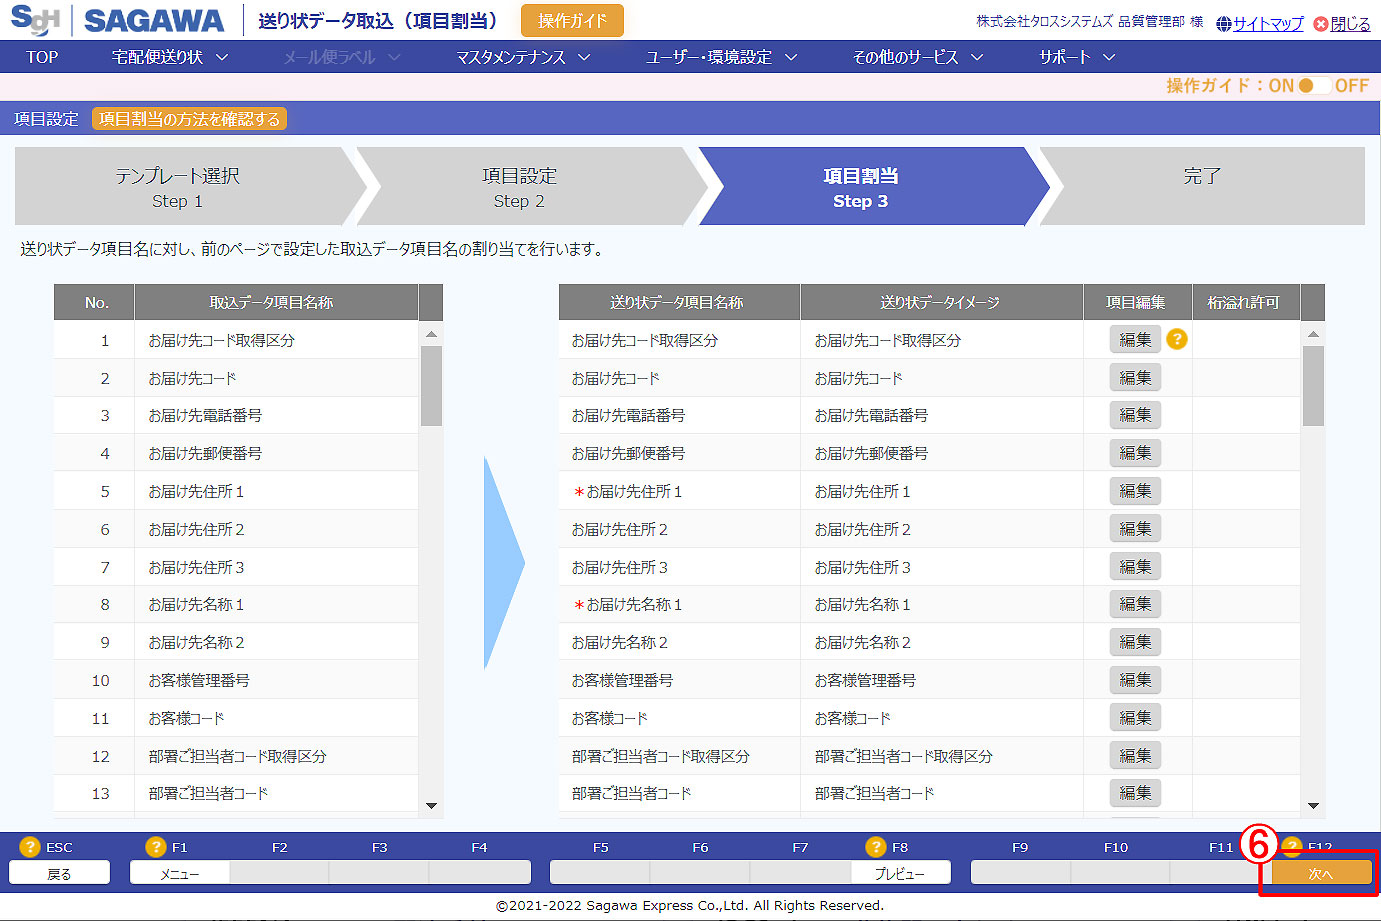
Task: Click the globe icon next to サイトマップ
Action: click(1223, 24)
